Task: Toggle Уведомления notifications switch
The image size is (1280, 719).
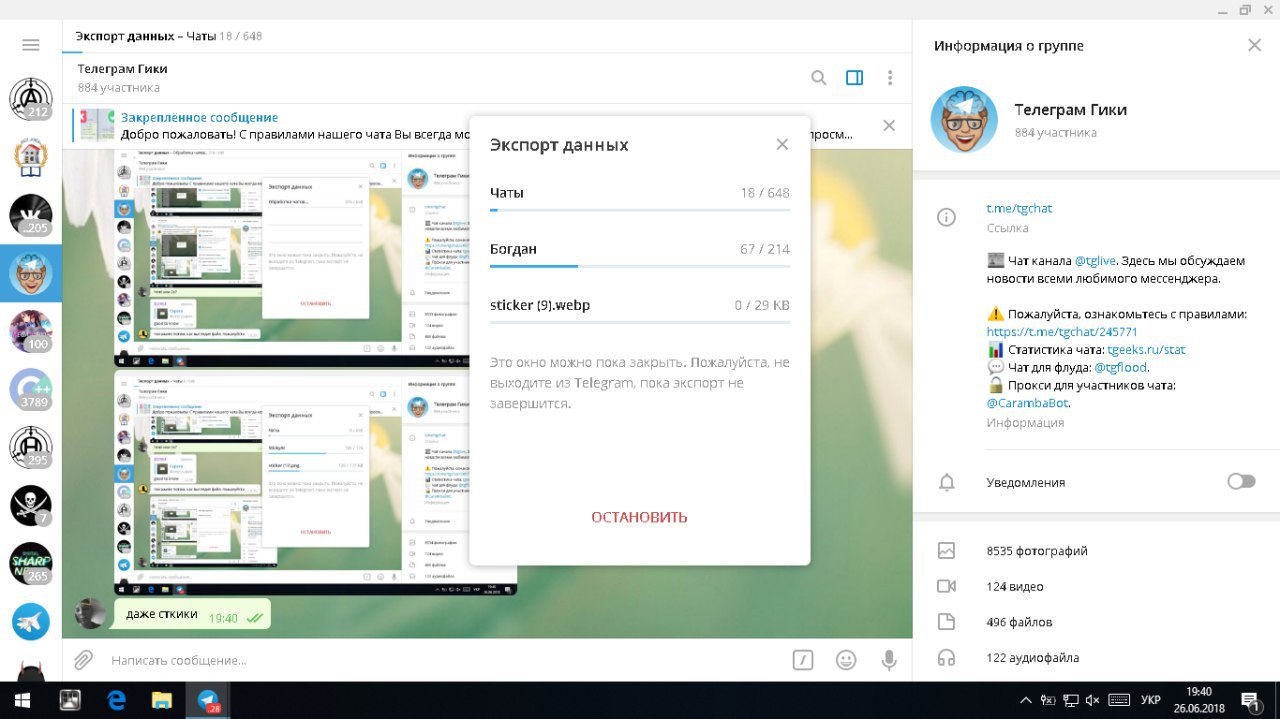Action: pos(1241,482)
